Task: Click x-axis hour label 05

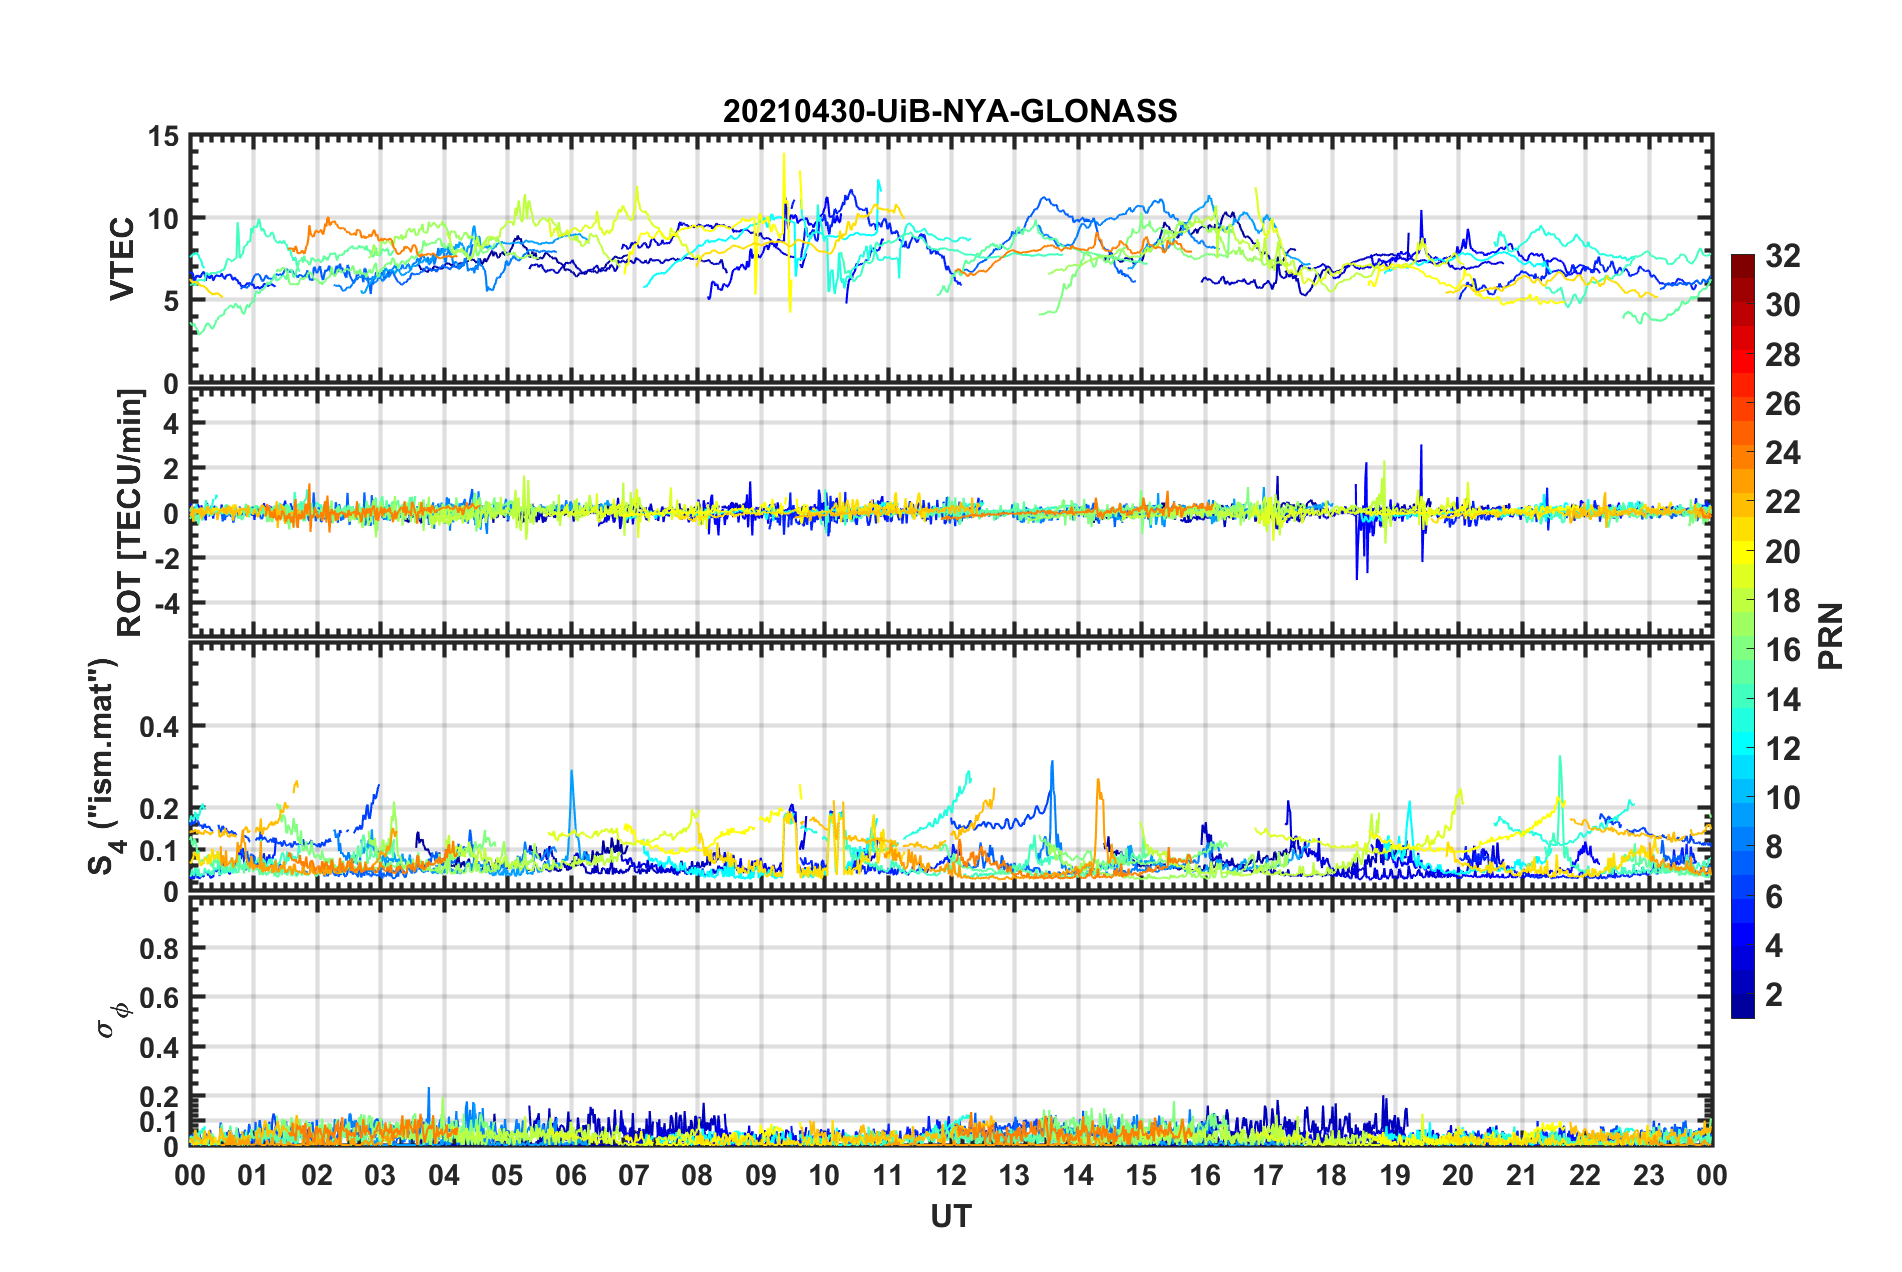Action: coord(507,1175)
